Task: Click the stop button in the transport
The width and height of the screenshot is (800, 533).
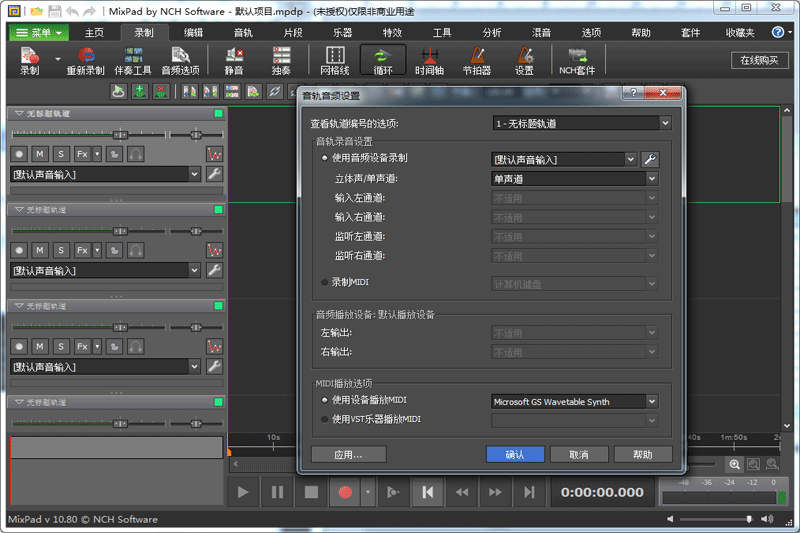Action: [x=311, y=492]
